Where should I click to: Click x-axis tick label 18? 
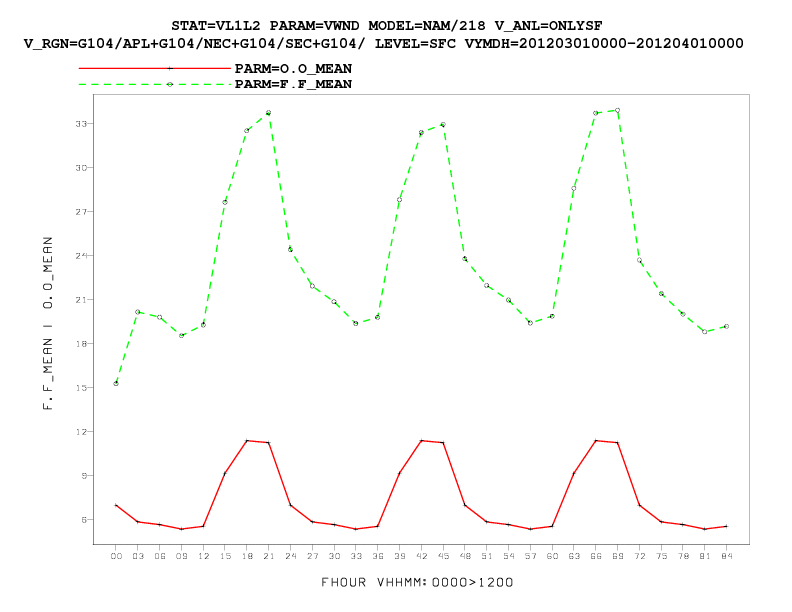(x=247, y=556)
